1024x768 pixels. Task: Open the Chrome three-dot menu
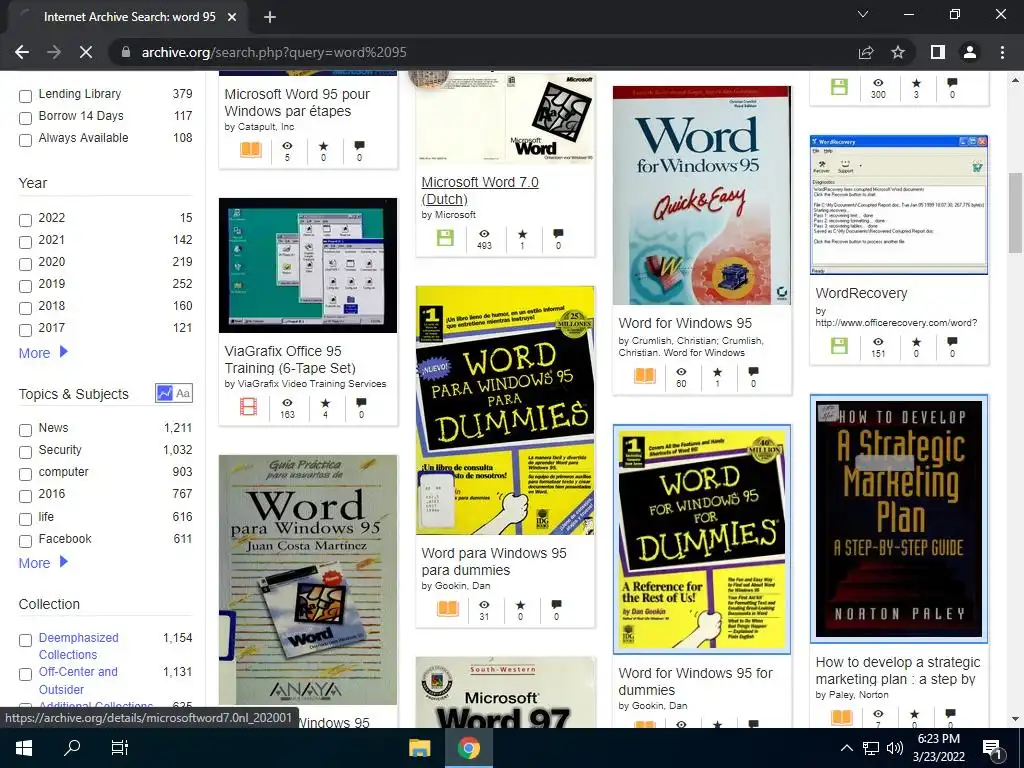1002,52
